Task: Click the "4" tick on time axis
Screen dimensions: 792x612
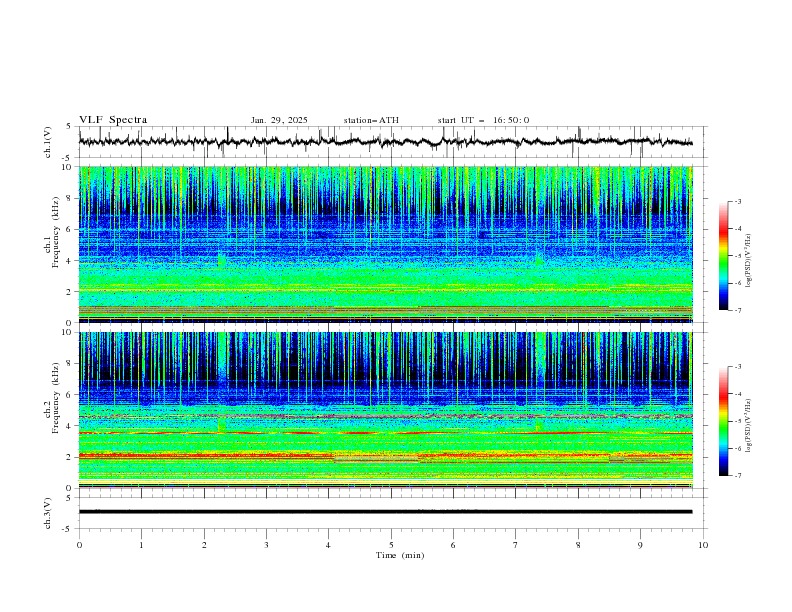Action: (328, 545)
